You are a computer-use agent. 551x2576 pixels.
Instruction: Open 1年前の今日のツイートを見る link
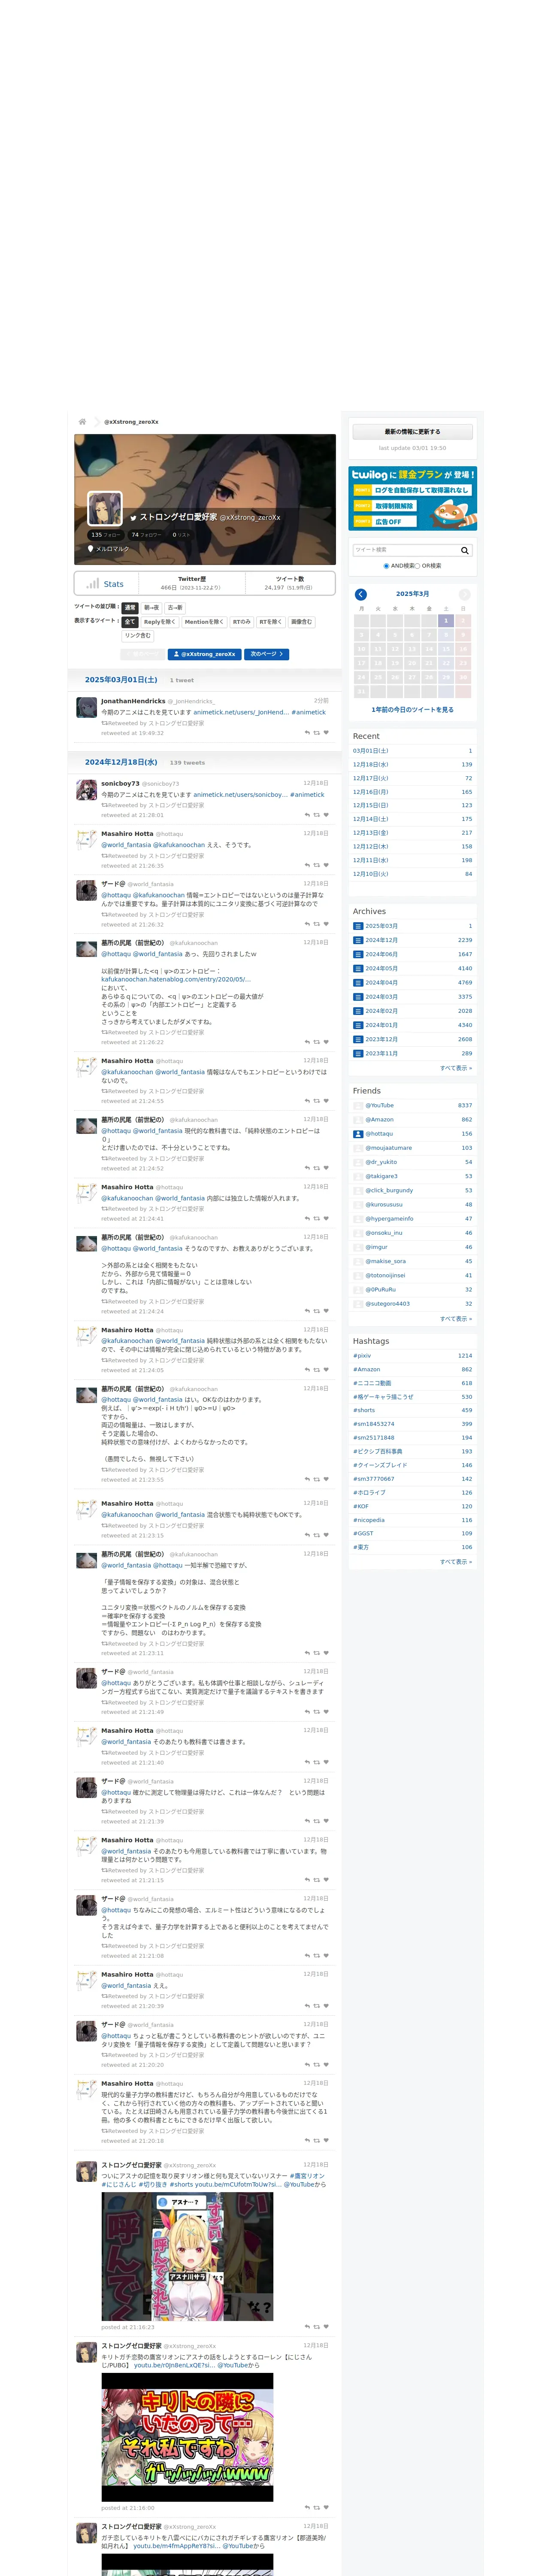coord(412,710)
